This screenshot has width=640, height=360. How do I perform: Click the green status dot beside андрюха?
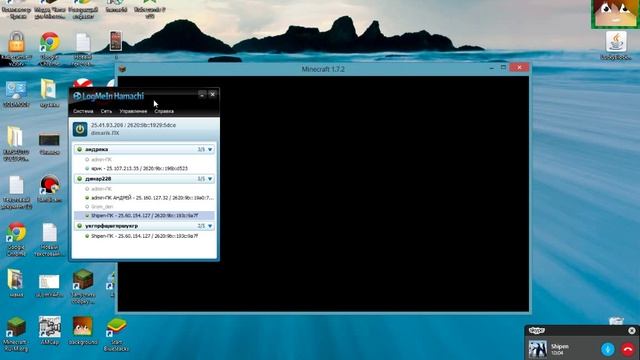pyautogui.click(x=80, y=149)
